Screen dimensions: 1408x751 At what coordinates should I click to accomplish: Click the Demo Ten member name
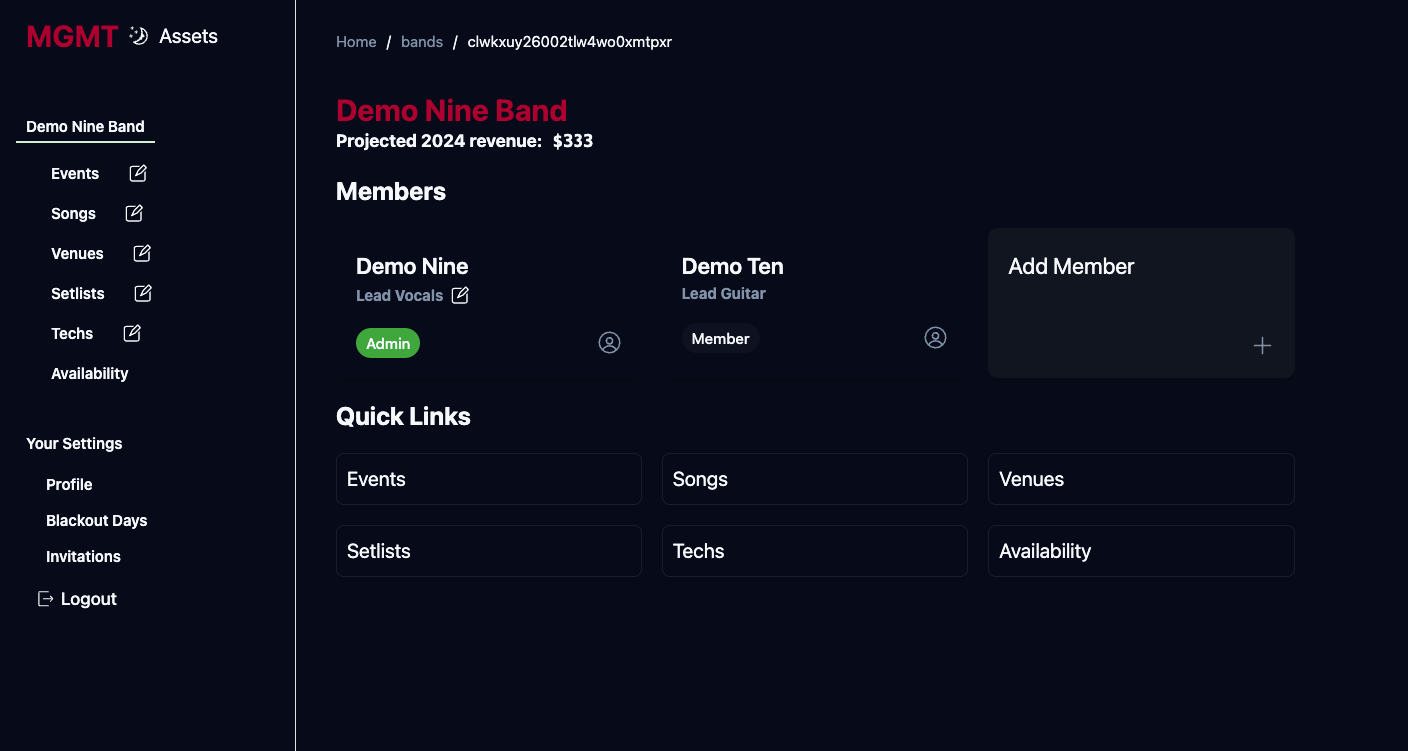click(x=733, y=266)
